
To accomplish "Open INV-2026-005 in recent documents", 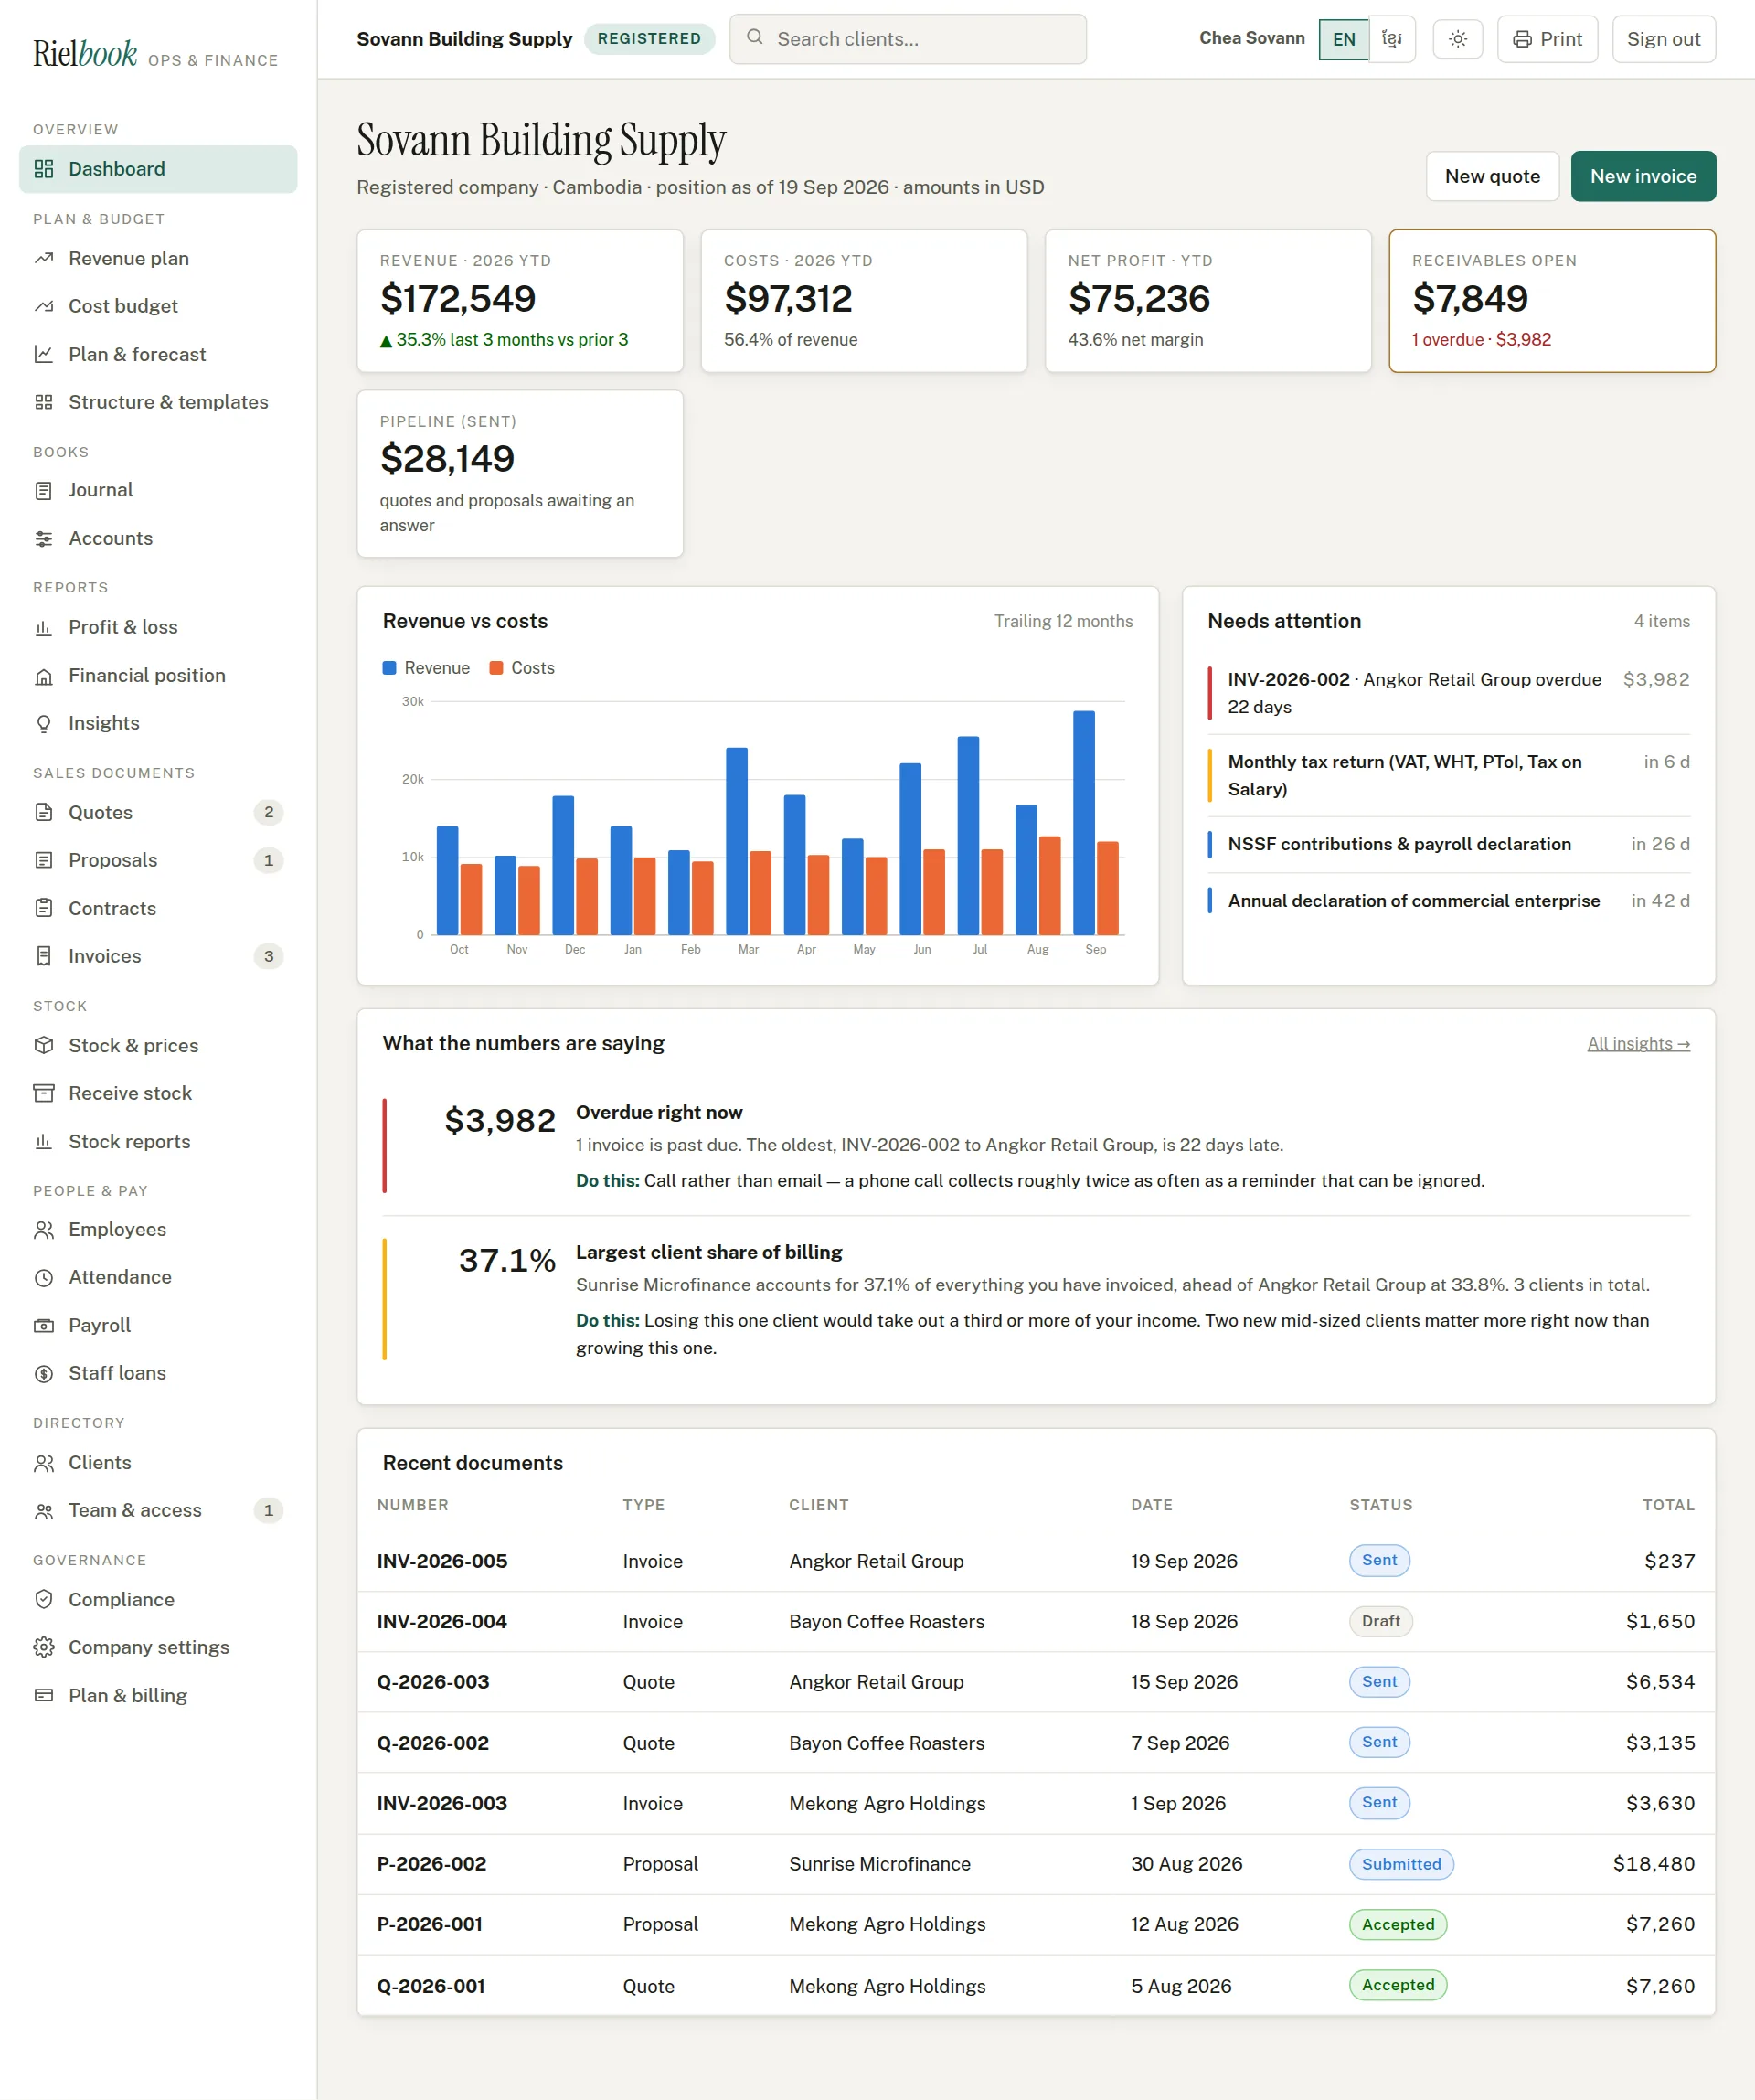I will click(x=1036, y=1560).
